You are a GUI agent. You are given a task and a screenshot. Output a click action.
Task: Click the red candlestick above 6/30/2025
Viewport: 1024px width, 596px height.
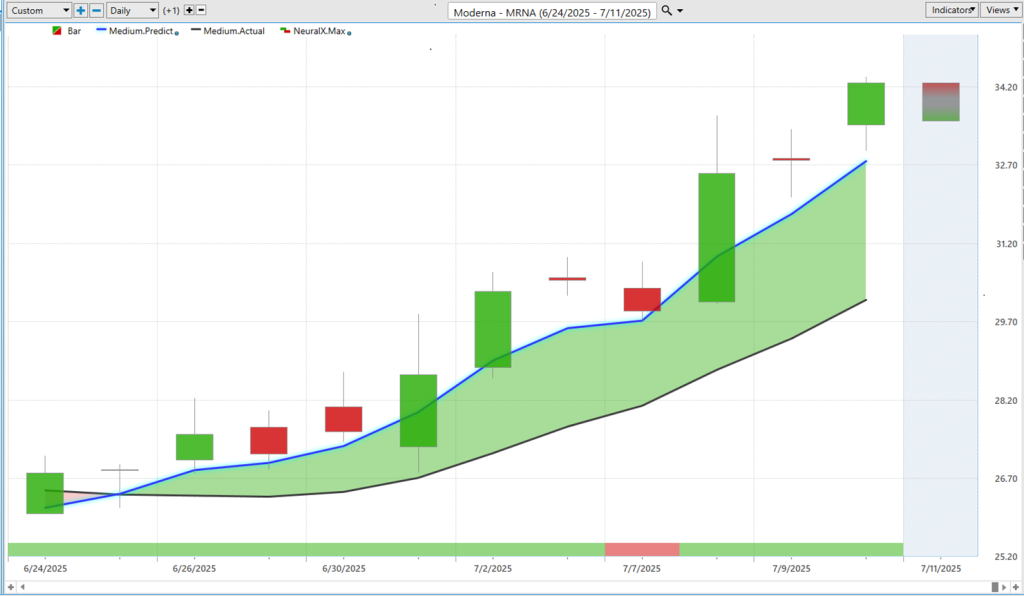pyautogui.click(x=344, y=419)
